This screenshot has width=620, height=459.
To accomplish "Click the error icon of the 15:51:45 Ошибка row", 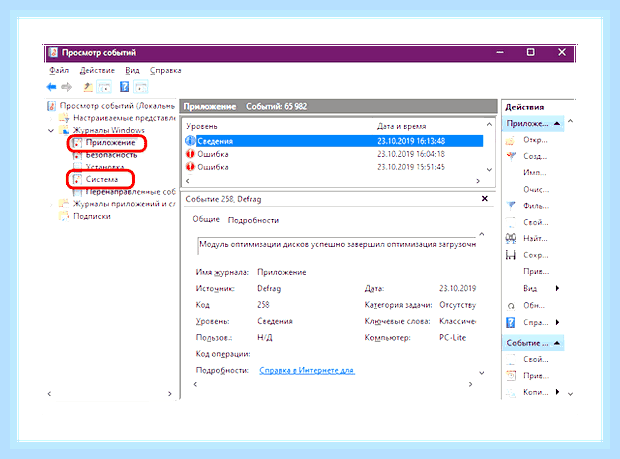I will tap(190, 167).
